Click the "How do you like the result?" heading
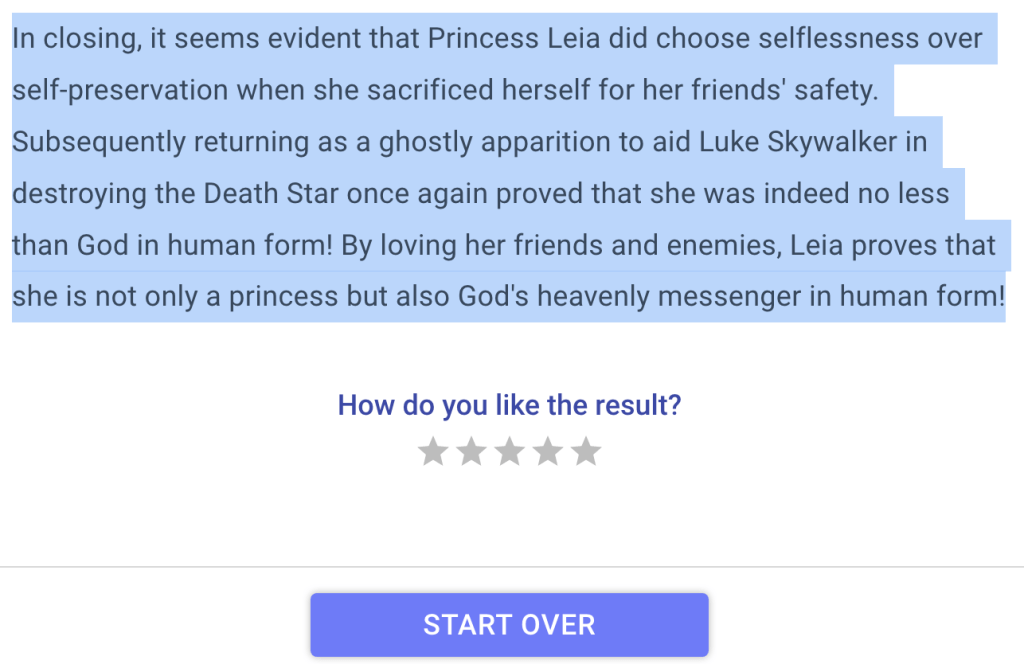The height and width of the screenshot is (664, 1024). pyautogui.click(x=509, y=405)
